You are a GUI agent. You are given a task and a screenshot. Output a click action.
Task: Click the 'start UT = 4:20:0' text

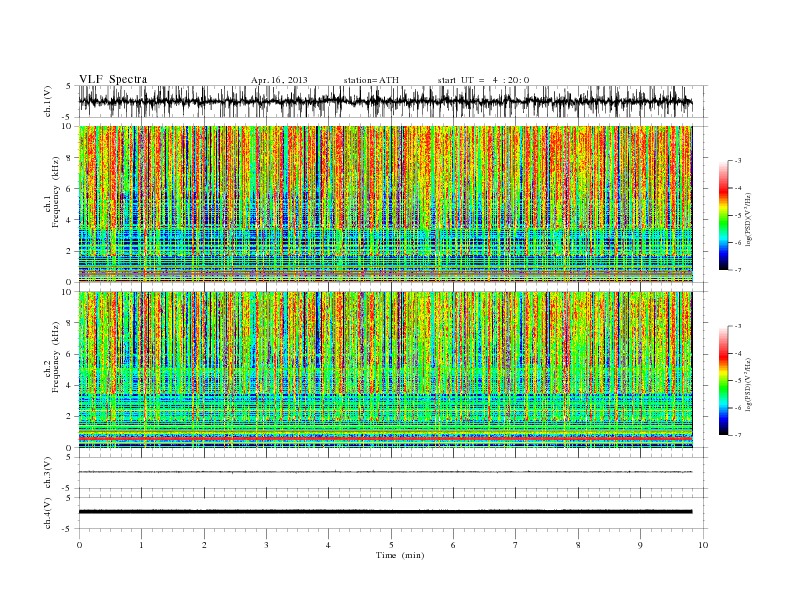[x=483, y=80]
